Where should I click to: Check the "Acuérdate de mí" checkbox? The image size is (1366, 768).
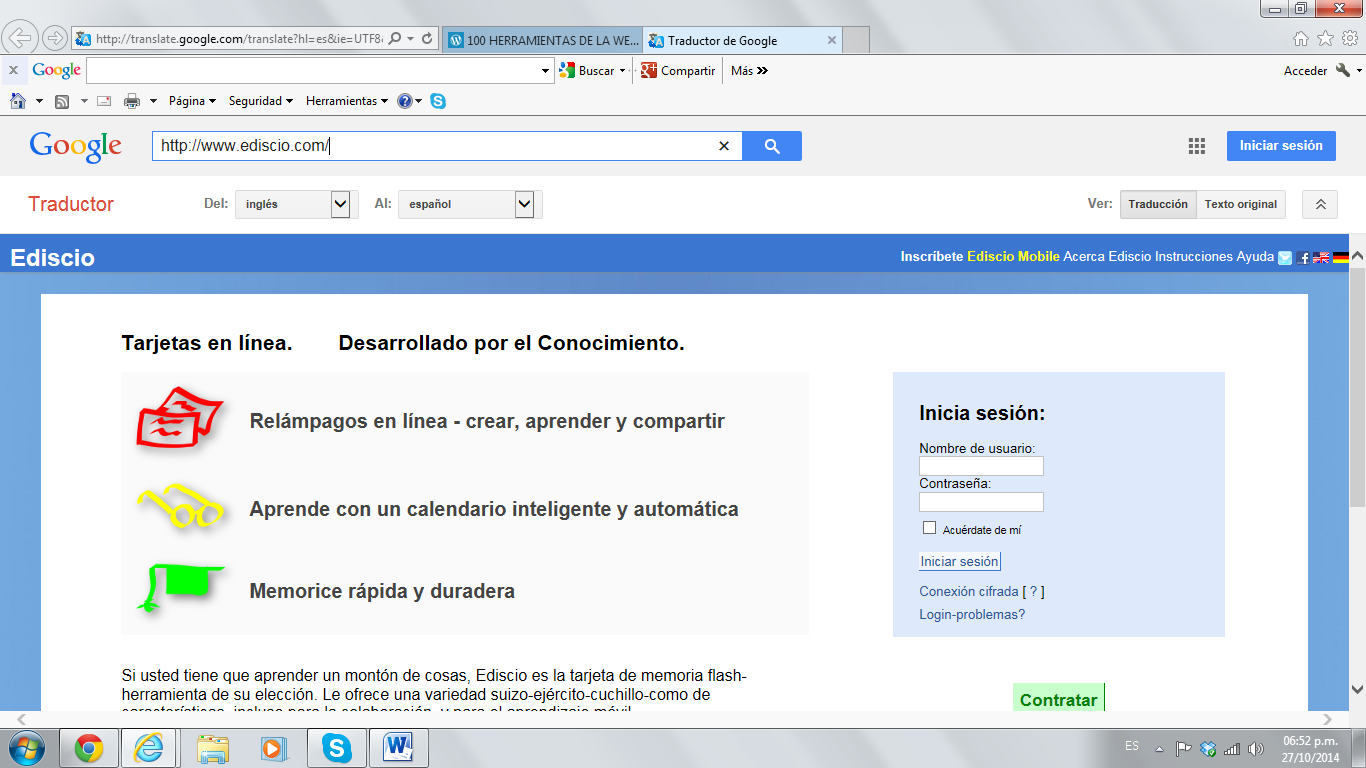(x=929, y=528)
